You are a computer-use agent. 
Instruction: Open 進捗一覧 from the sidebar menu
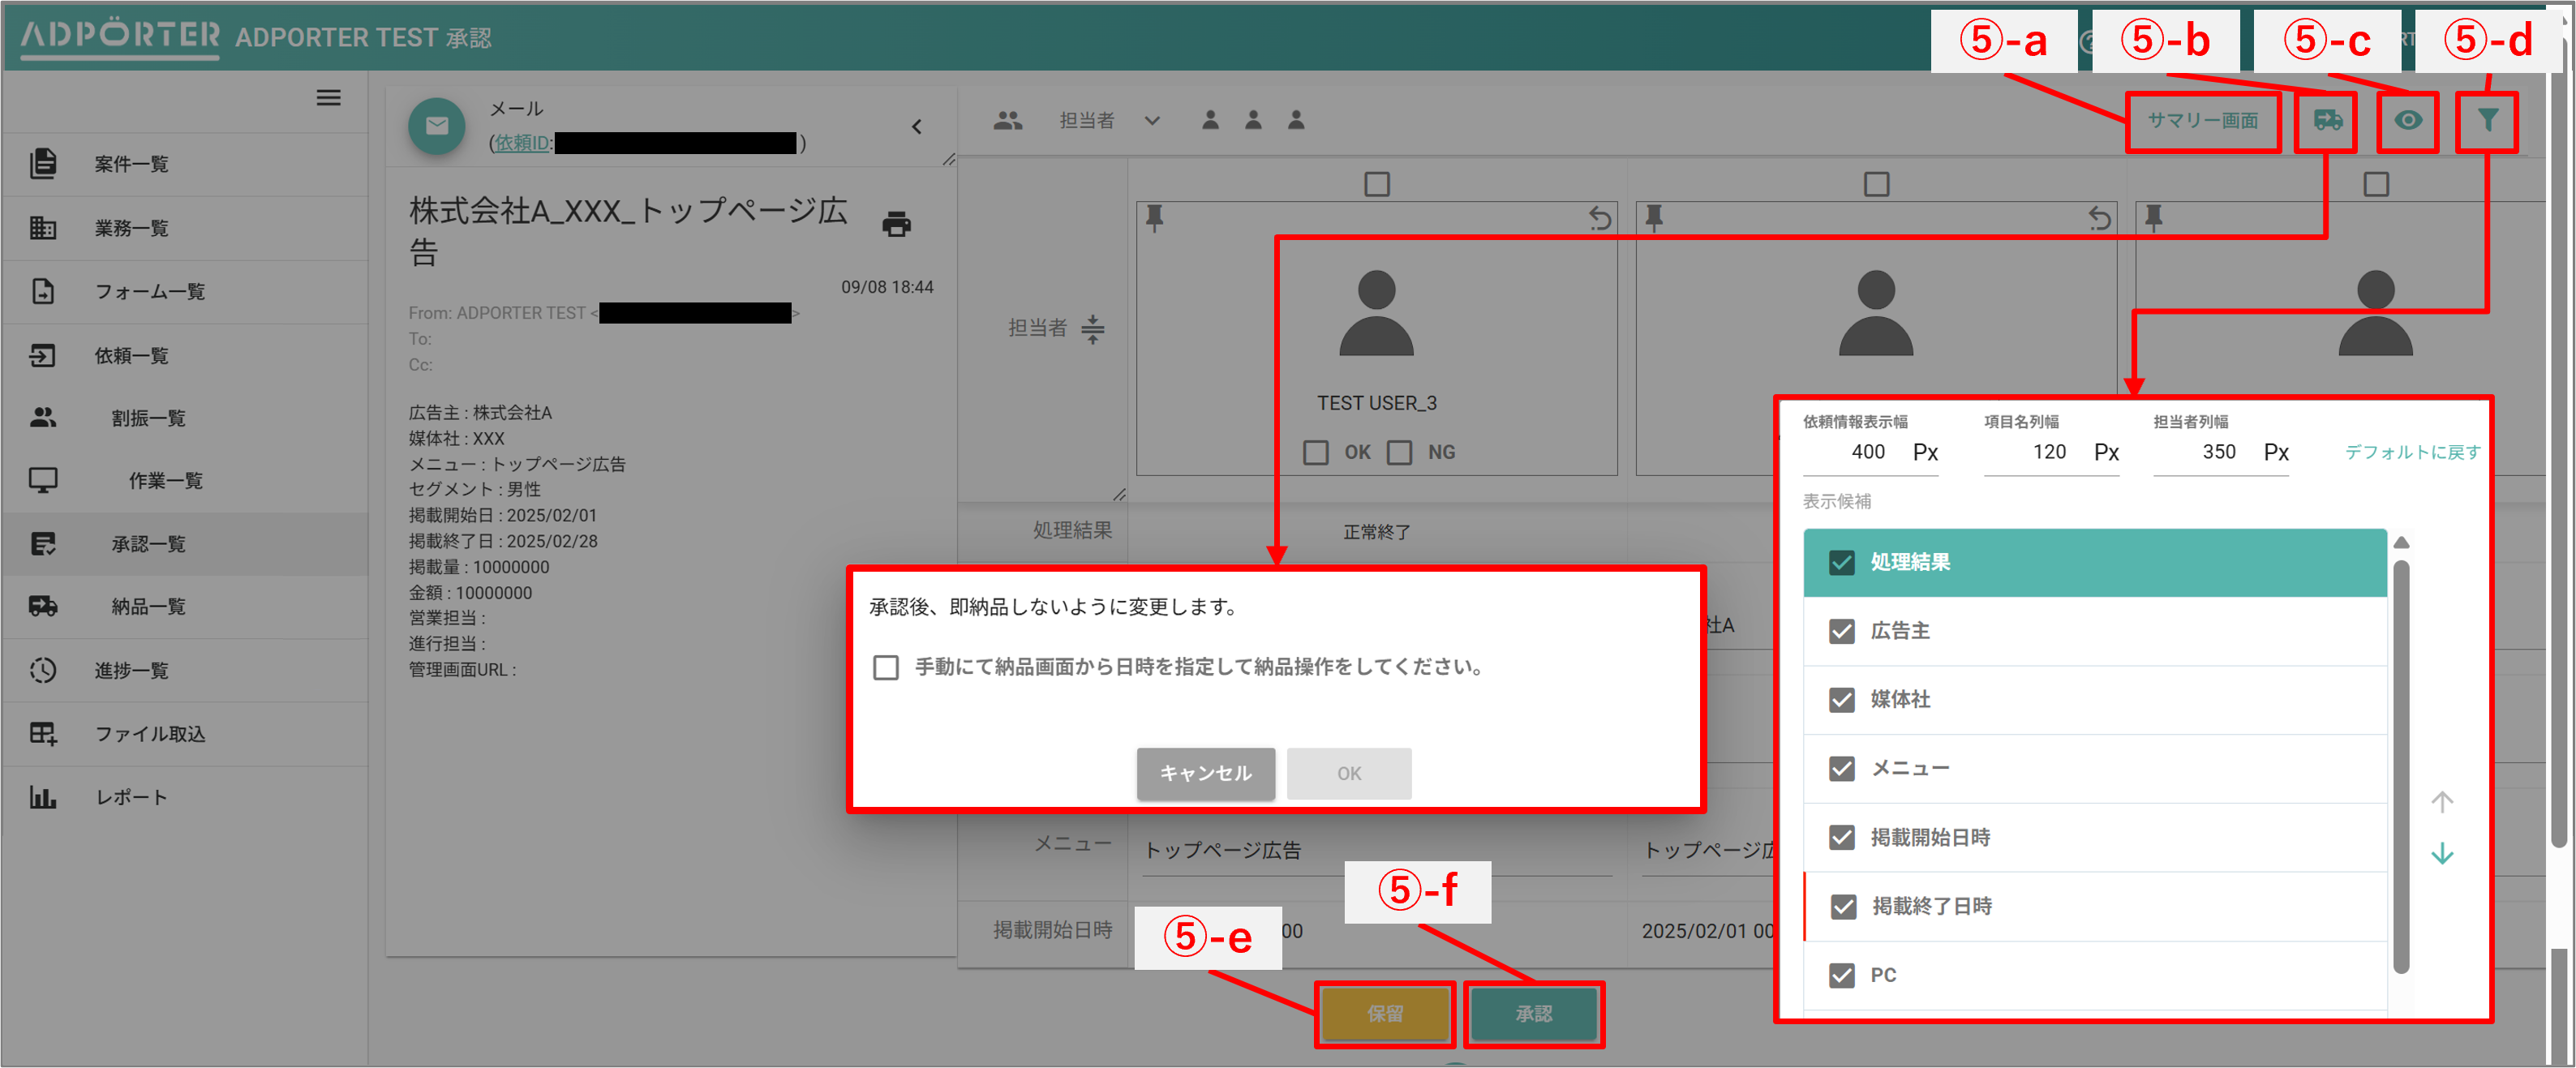point(131,670)
